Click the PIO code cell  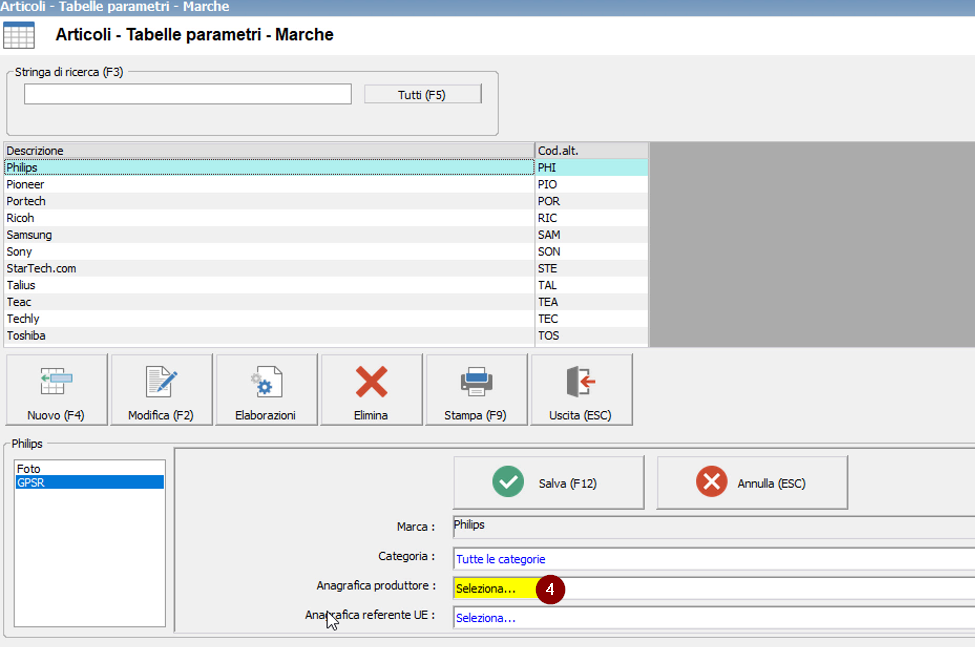(591, 184)
